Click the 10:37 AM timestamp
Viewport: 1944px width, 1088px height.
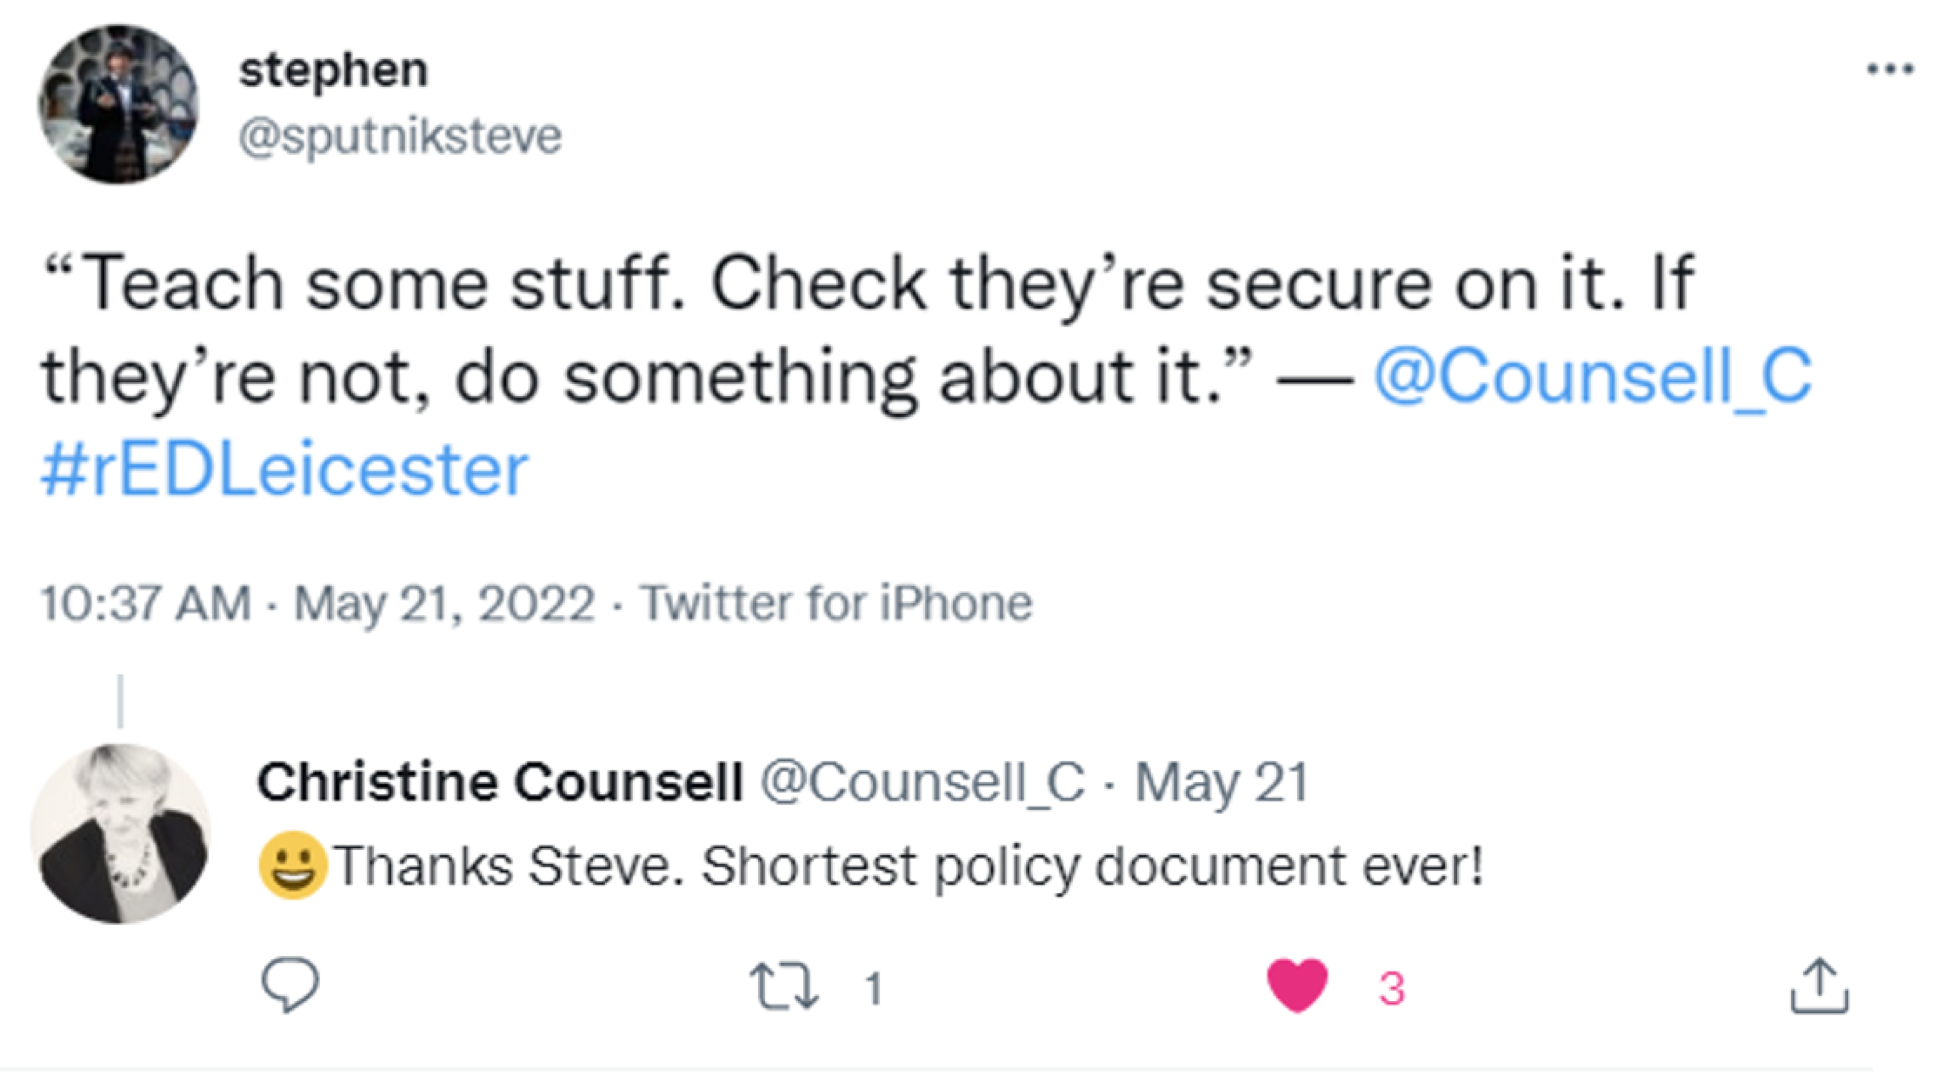click(145, 603)
